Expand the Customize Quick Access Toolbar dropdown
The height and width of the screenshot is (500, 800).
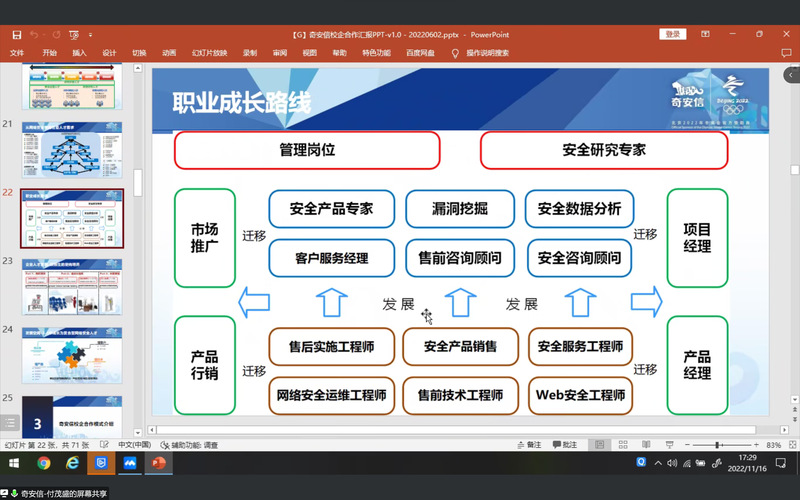[91, 35]
